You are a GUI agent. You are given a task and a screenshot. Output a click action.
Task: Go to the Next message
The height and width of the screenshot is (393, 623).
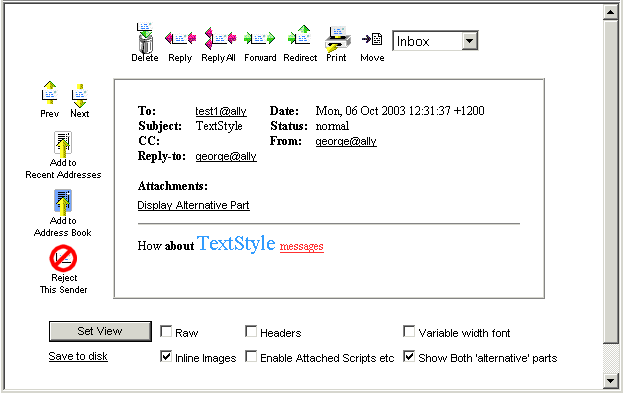pos(79,95)
